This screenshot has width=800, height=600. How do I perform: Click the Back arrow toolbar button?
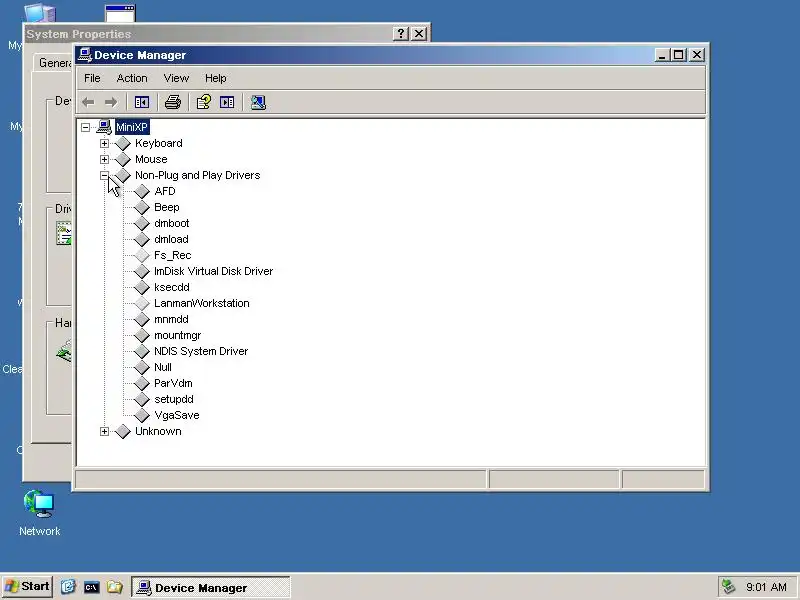[x=88, y=103]
